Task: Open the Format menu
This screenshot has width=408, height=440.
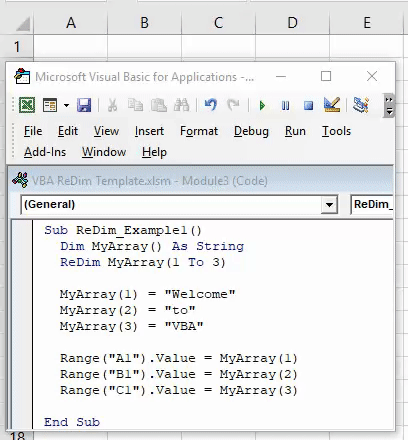Action: point(199,131)
